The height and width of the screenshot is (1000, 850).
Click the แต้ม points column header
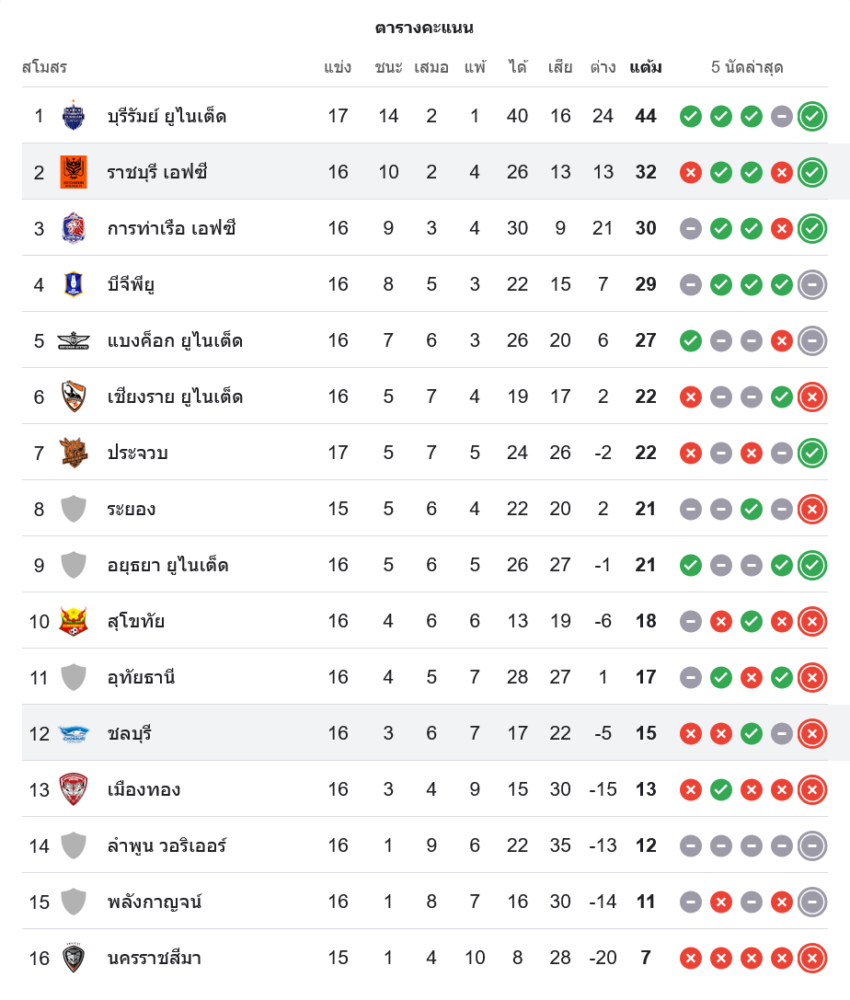coord(645,68)
